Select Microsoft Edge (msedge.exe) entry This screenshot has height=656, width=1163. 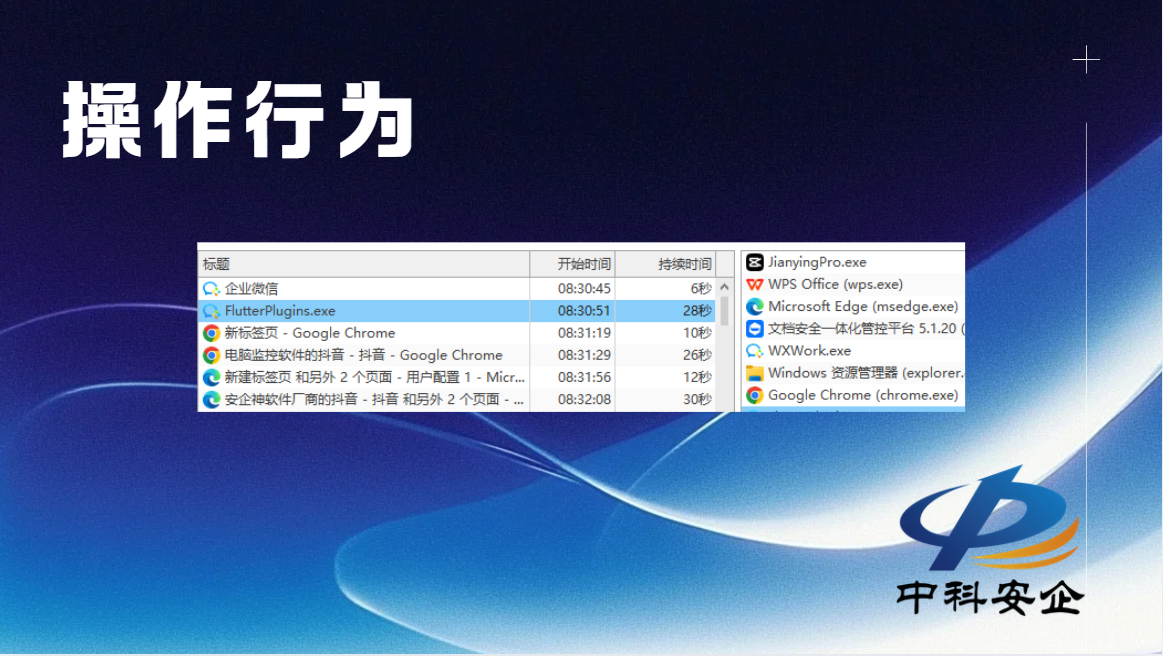863,306
